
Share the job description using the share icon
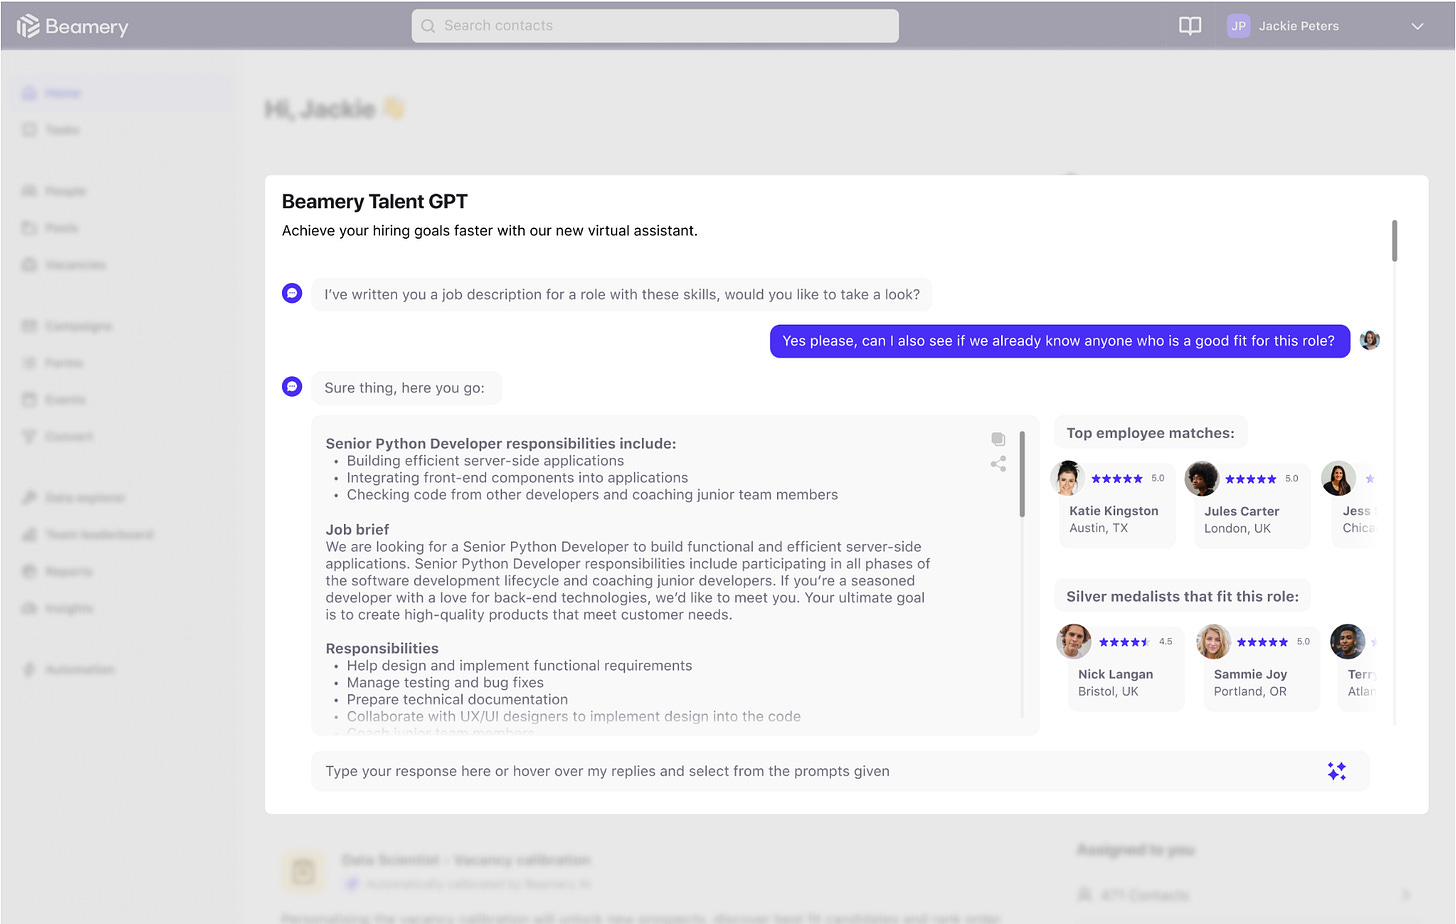(998, 464)
